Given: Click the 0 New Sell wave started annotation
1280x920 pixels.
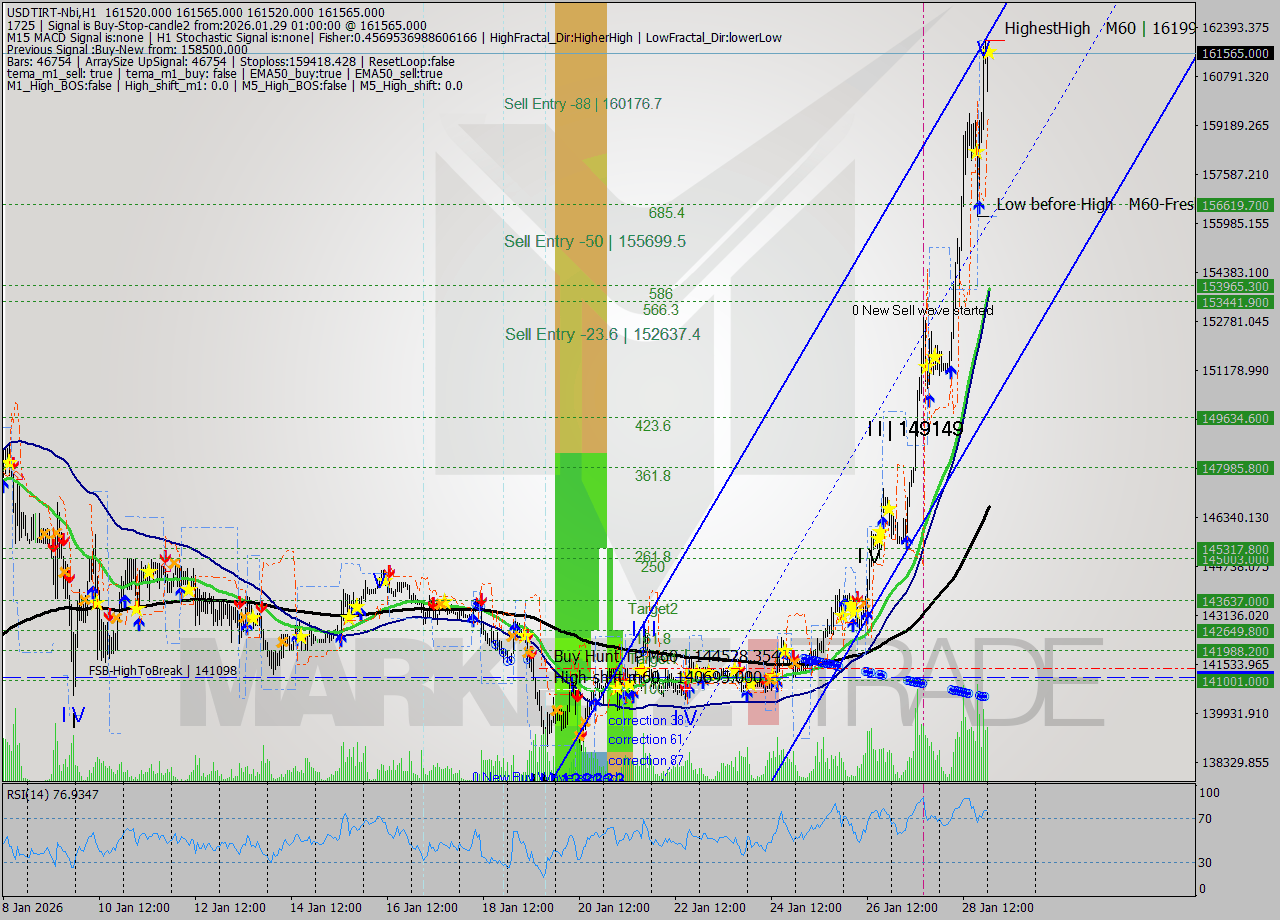Looking at the screenshot, I should point(922,310).
